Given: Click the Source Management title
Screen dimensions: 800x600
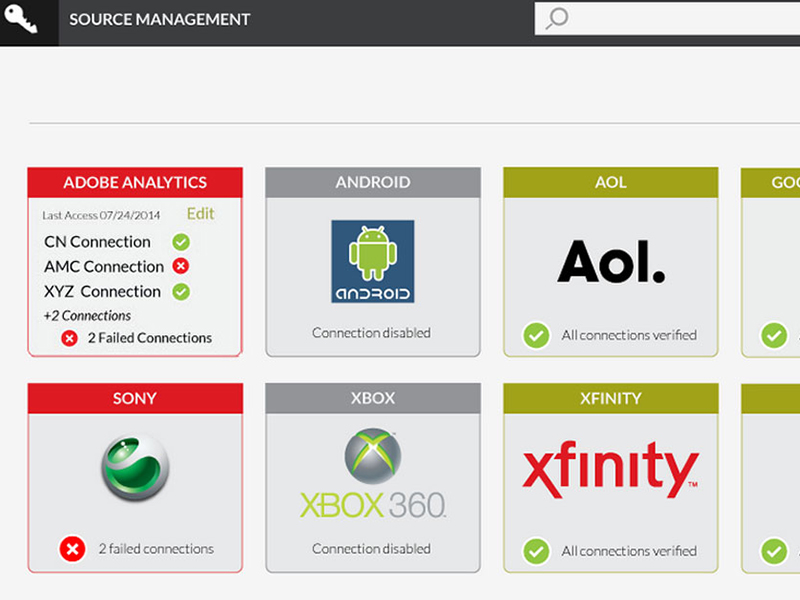Looking at the screenshot, I should (x=160, y=19).
